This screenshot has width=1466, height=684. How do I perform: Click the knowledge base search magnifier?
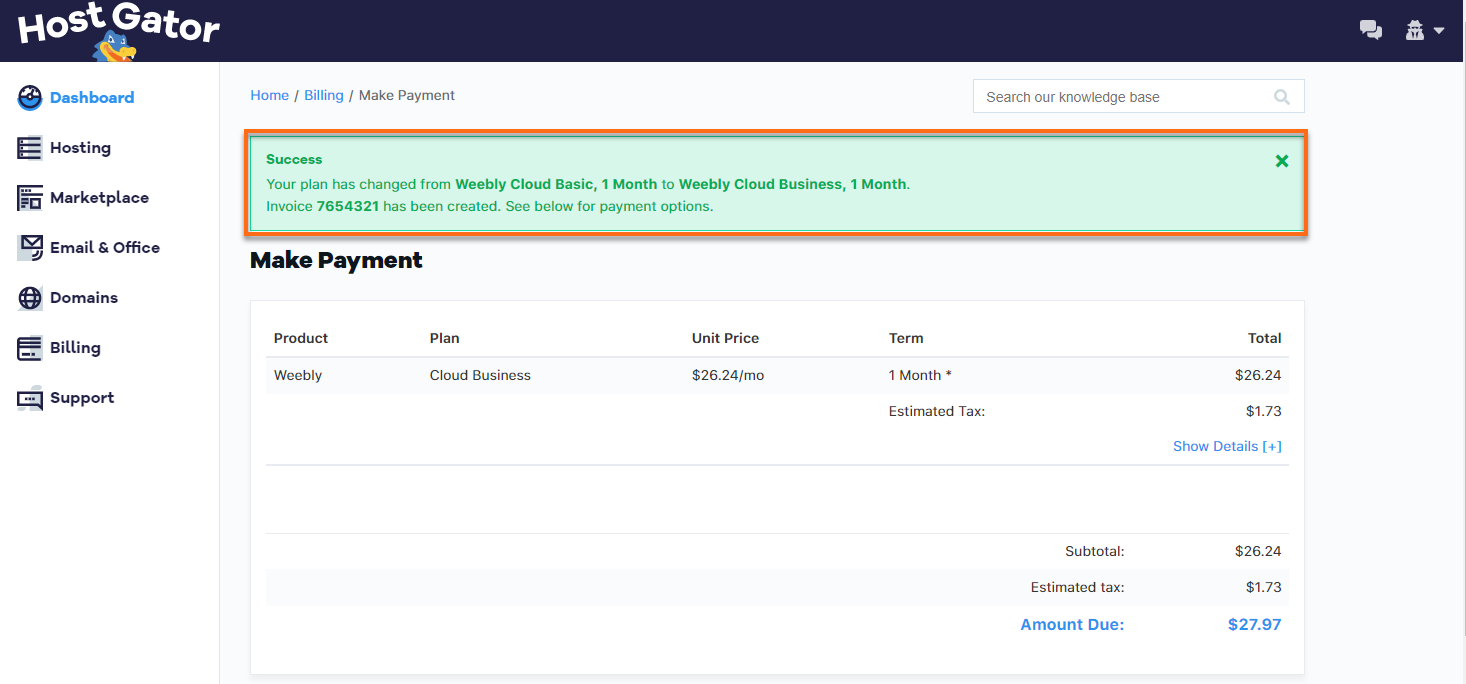[1282, 97]
